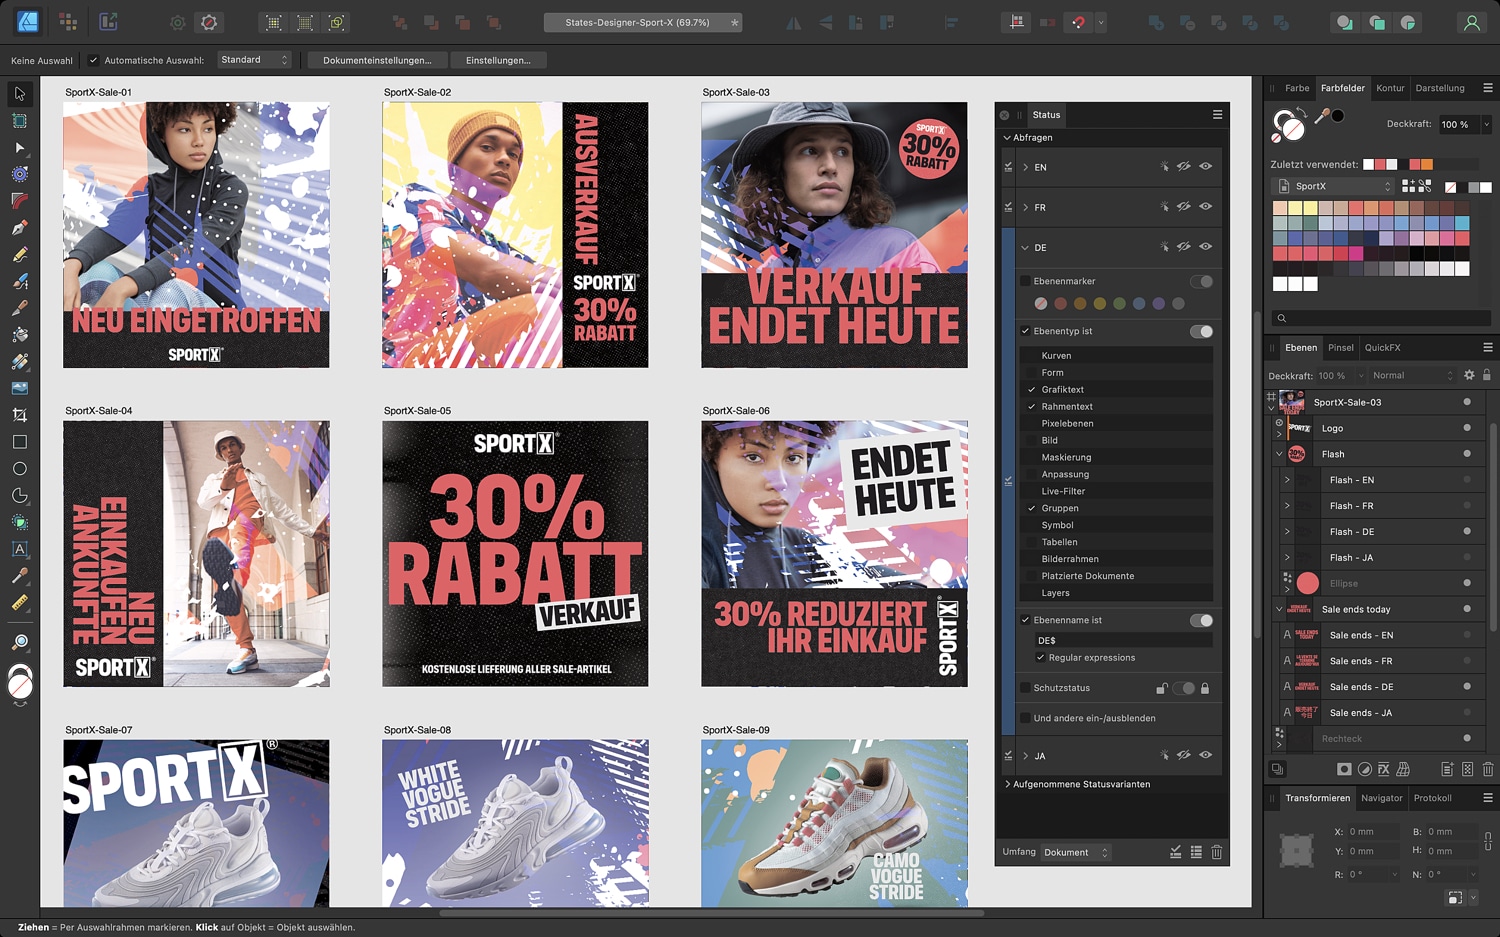The width and height of the screenshot is (1500, 937).
Task: Pick the red Ebenenmarker color dot
Action: [1061, 304]
